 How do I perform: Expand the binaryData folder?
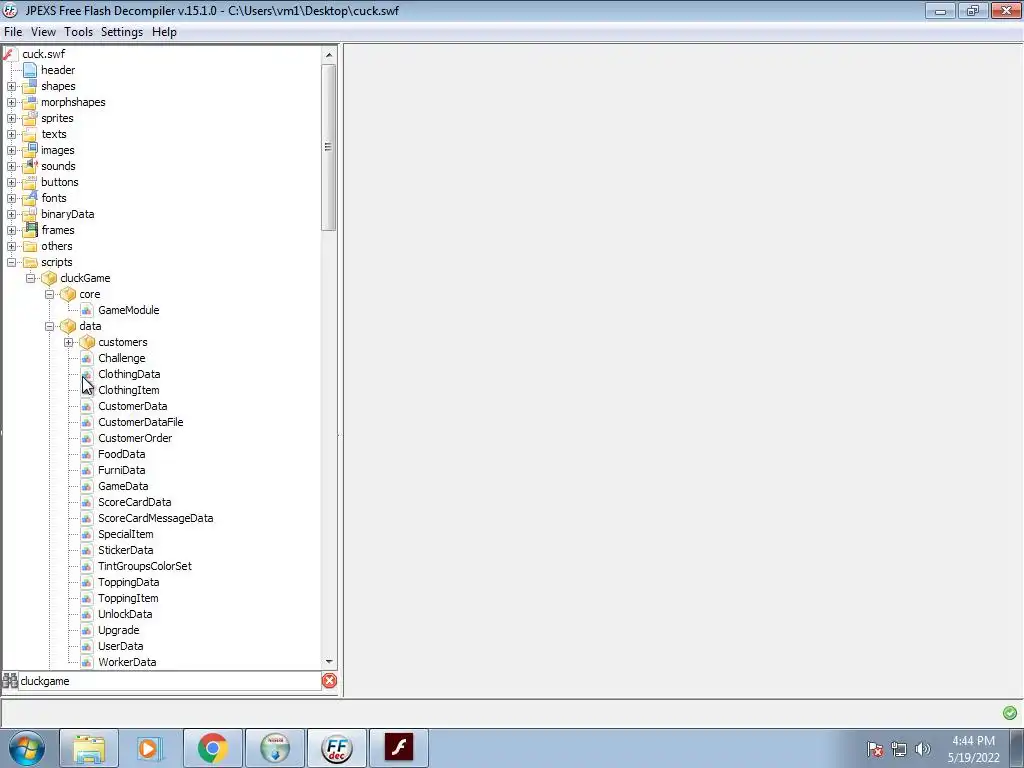pos(12,214)
